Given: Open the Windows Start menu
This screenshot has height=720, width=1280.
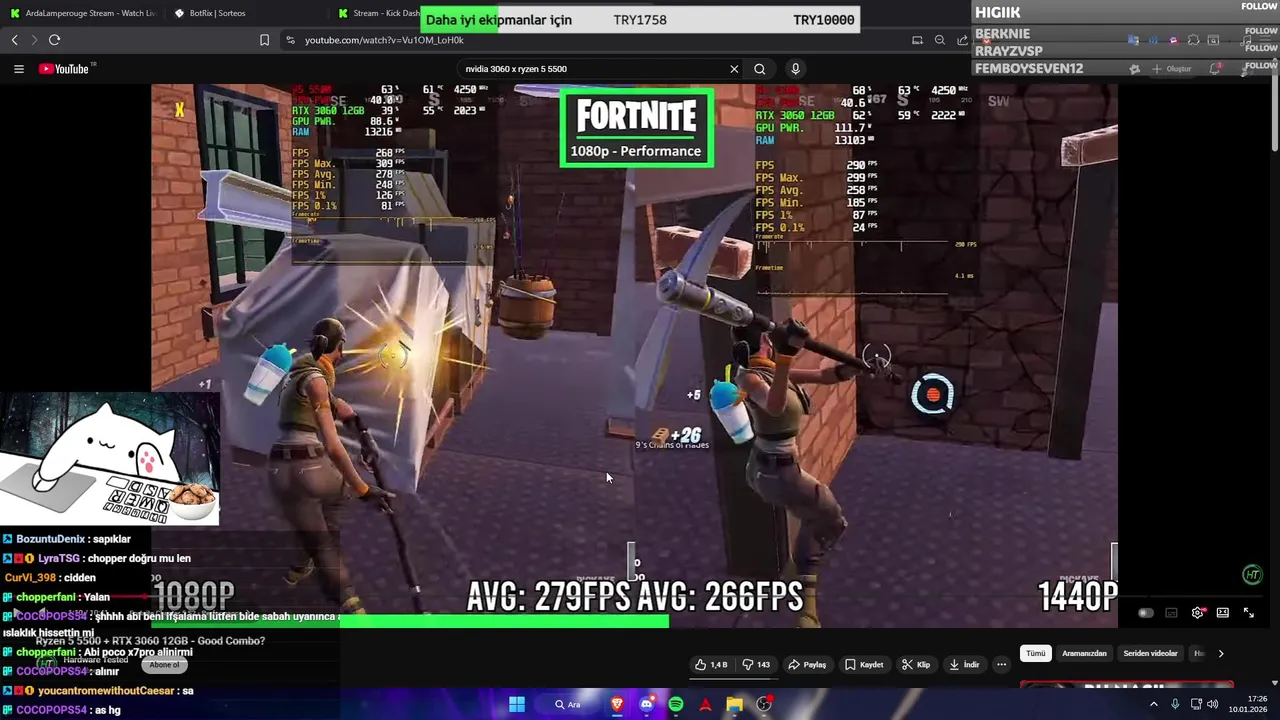Looking at the screenshot, I should 517,705.
